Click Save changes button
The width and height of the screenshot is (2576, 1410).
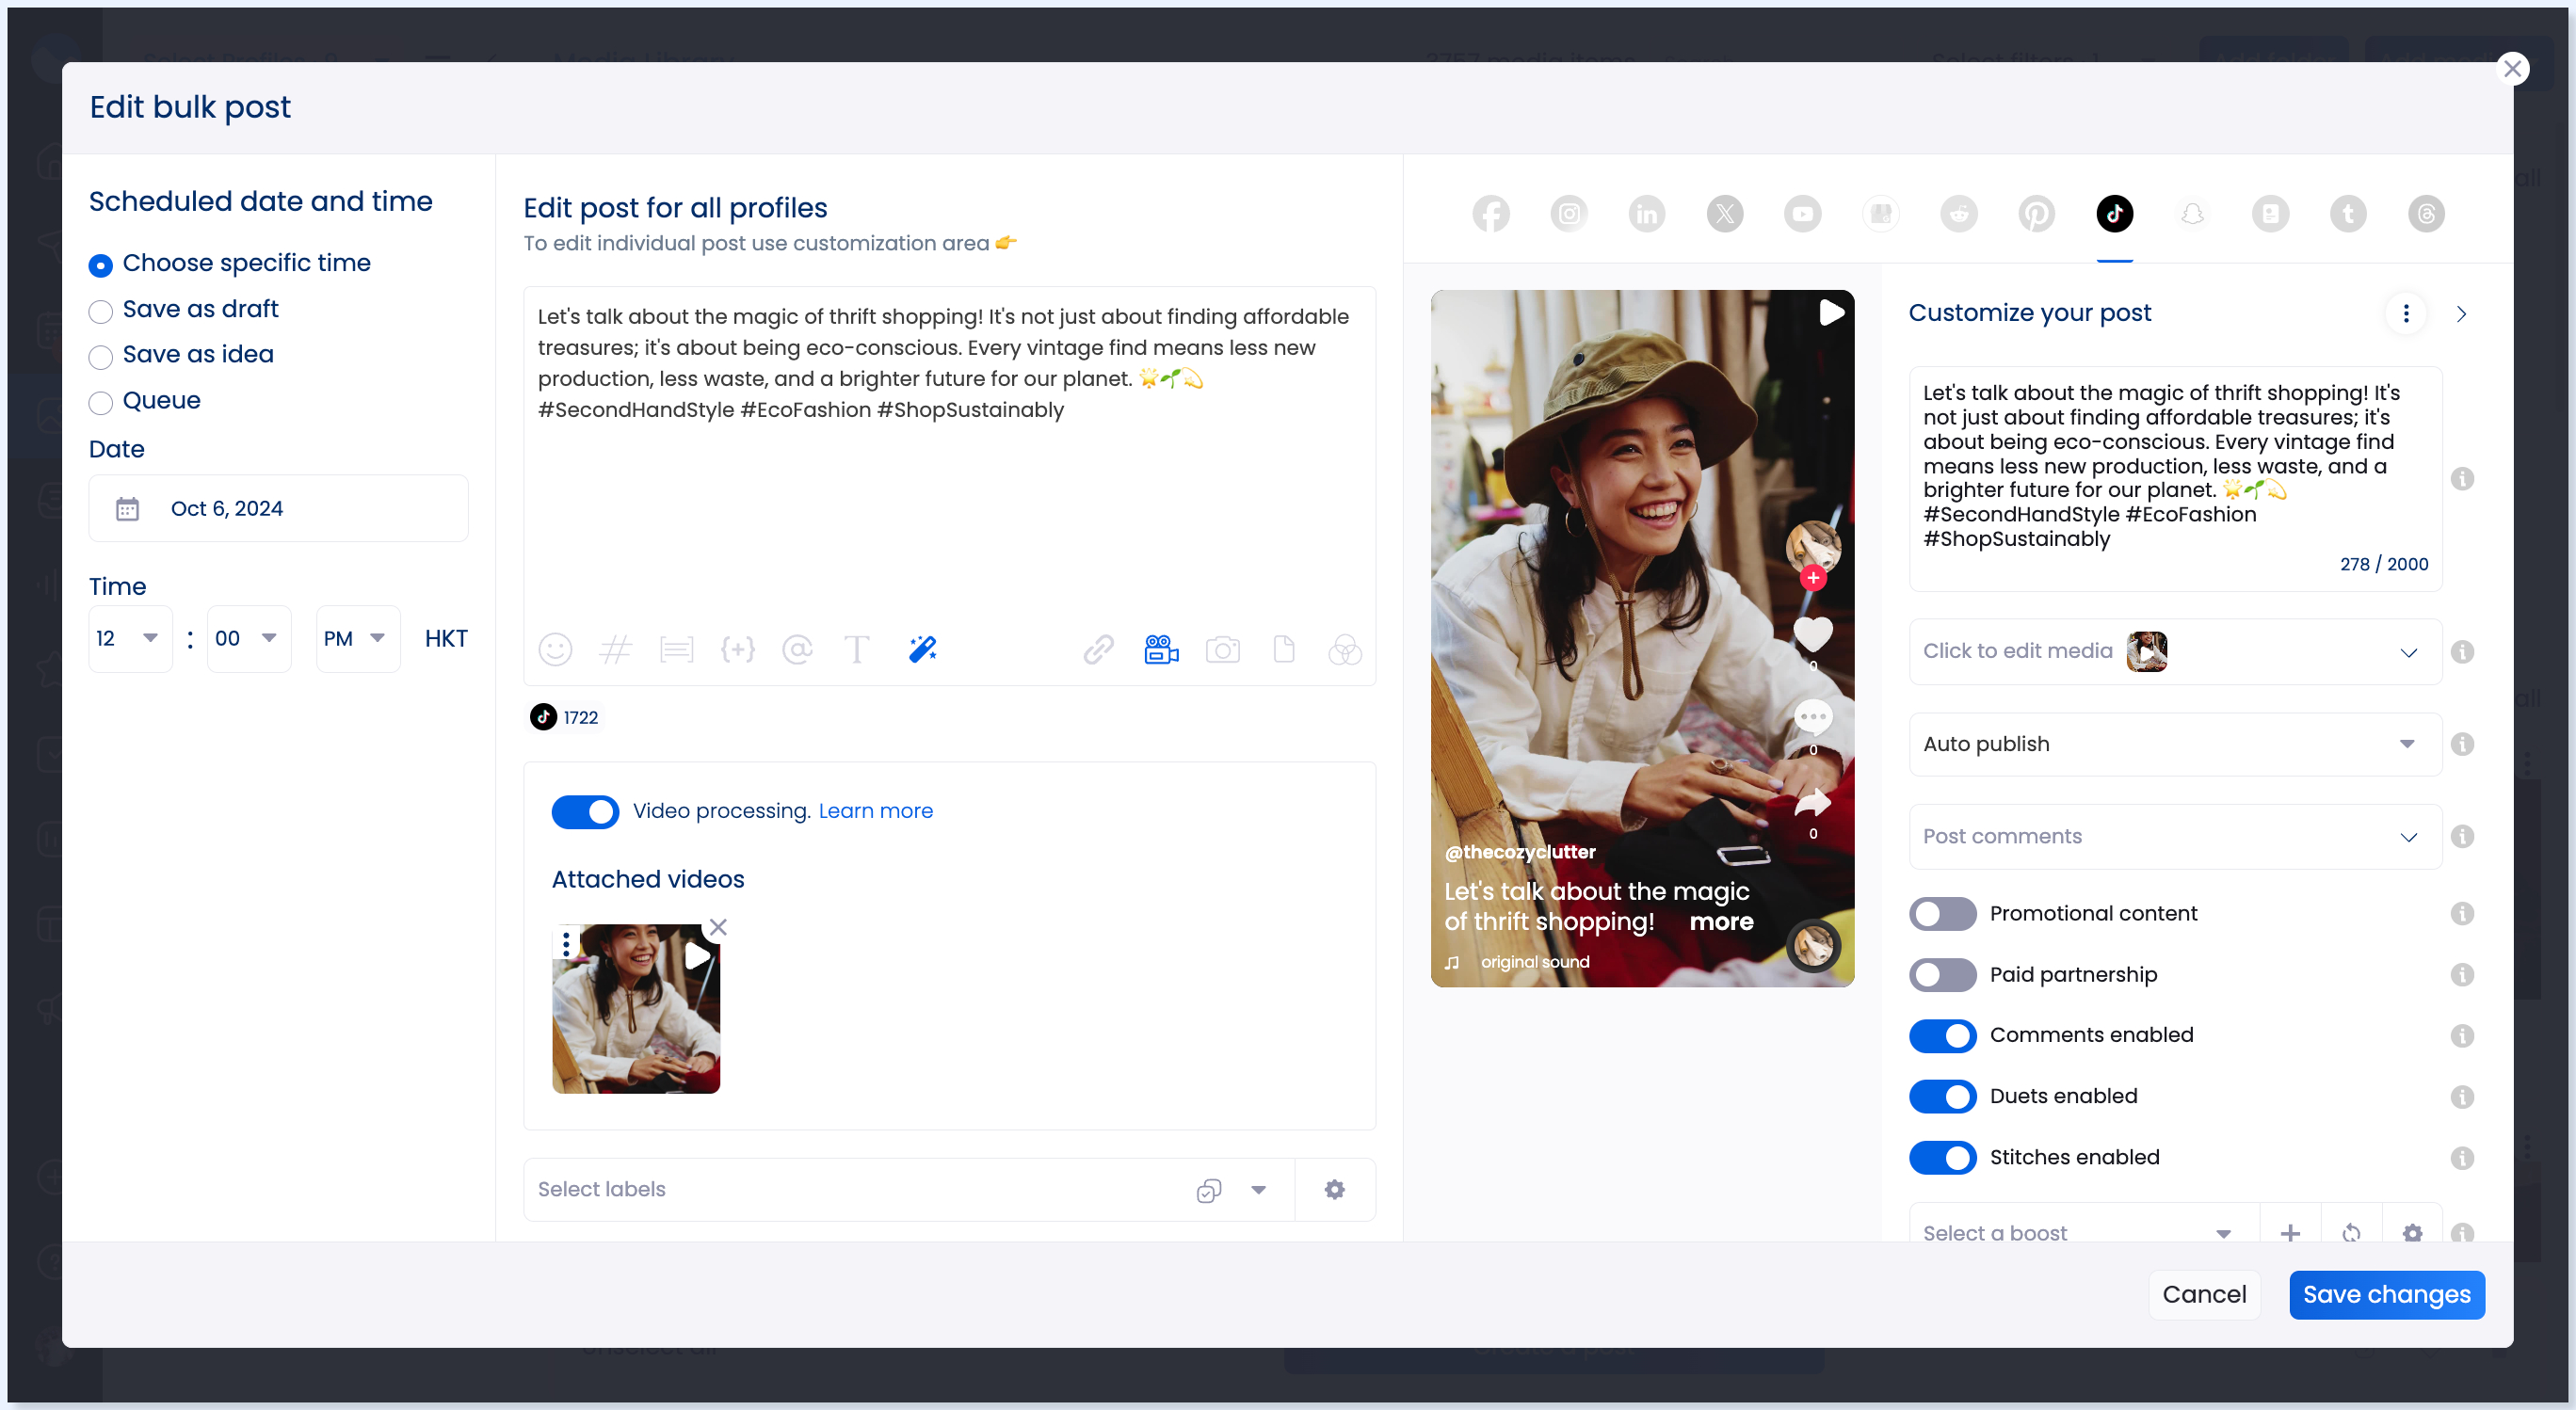[2386, 1294]
